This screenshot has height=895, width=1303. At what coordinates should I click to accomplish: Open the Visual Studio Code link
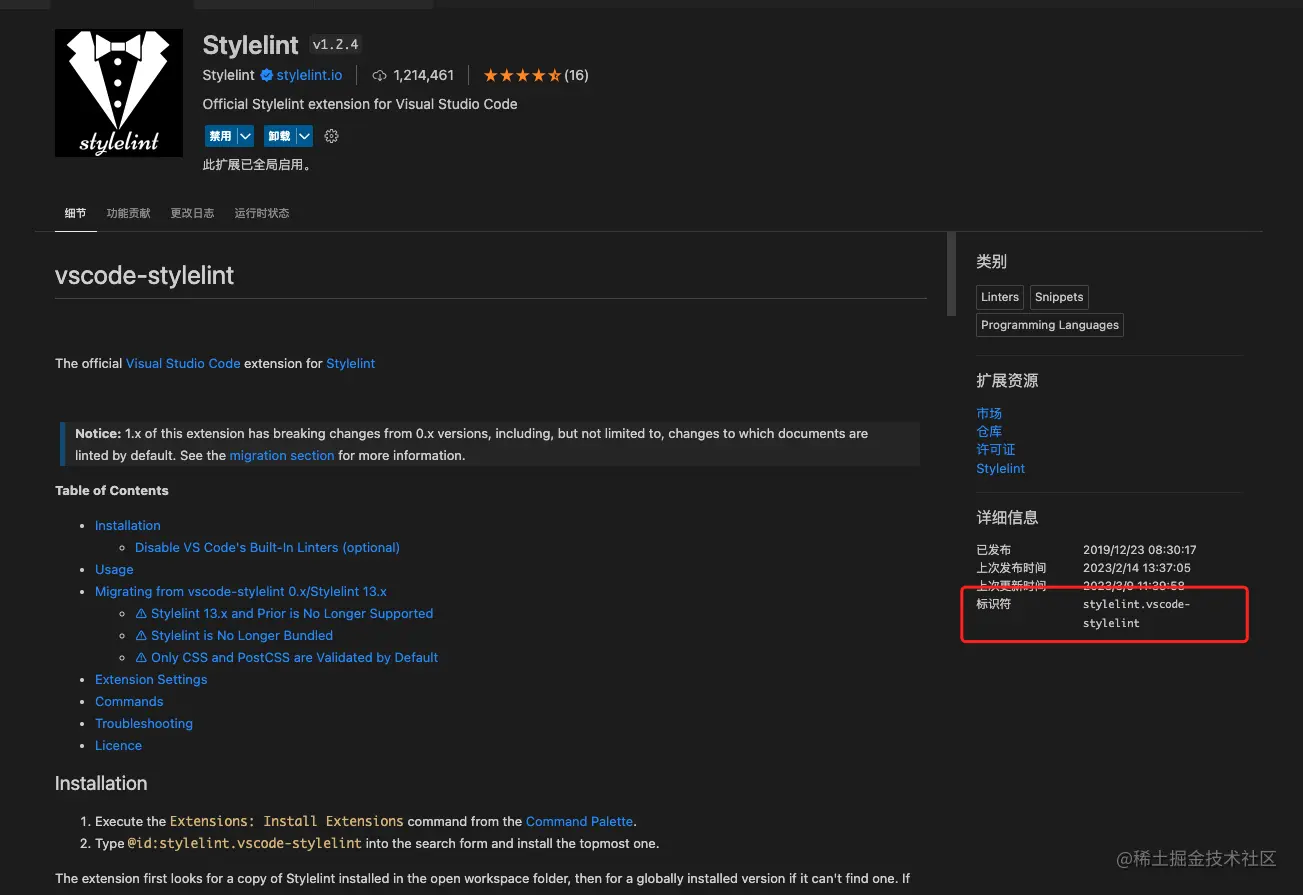point(183,363)
